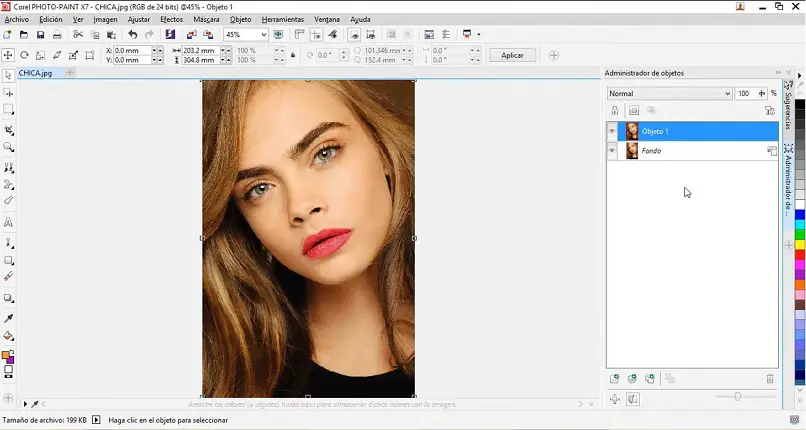Toggle visibility of Fondo layer
This screenshot has width=806, height=430.
(x=613, y=151)
